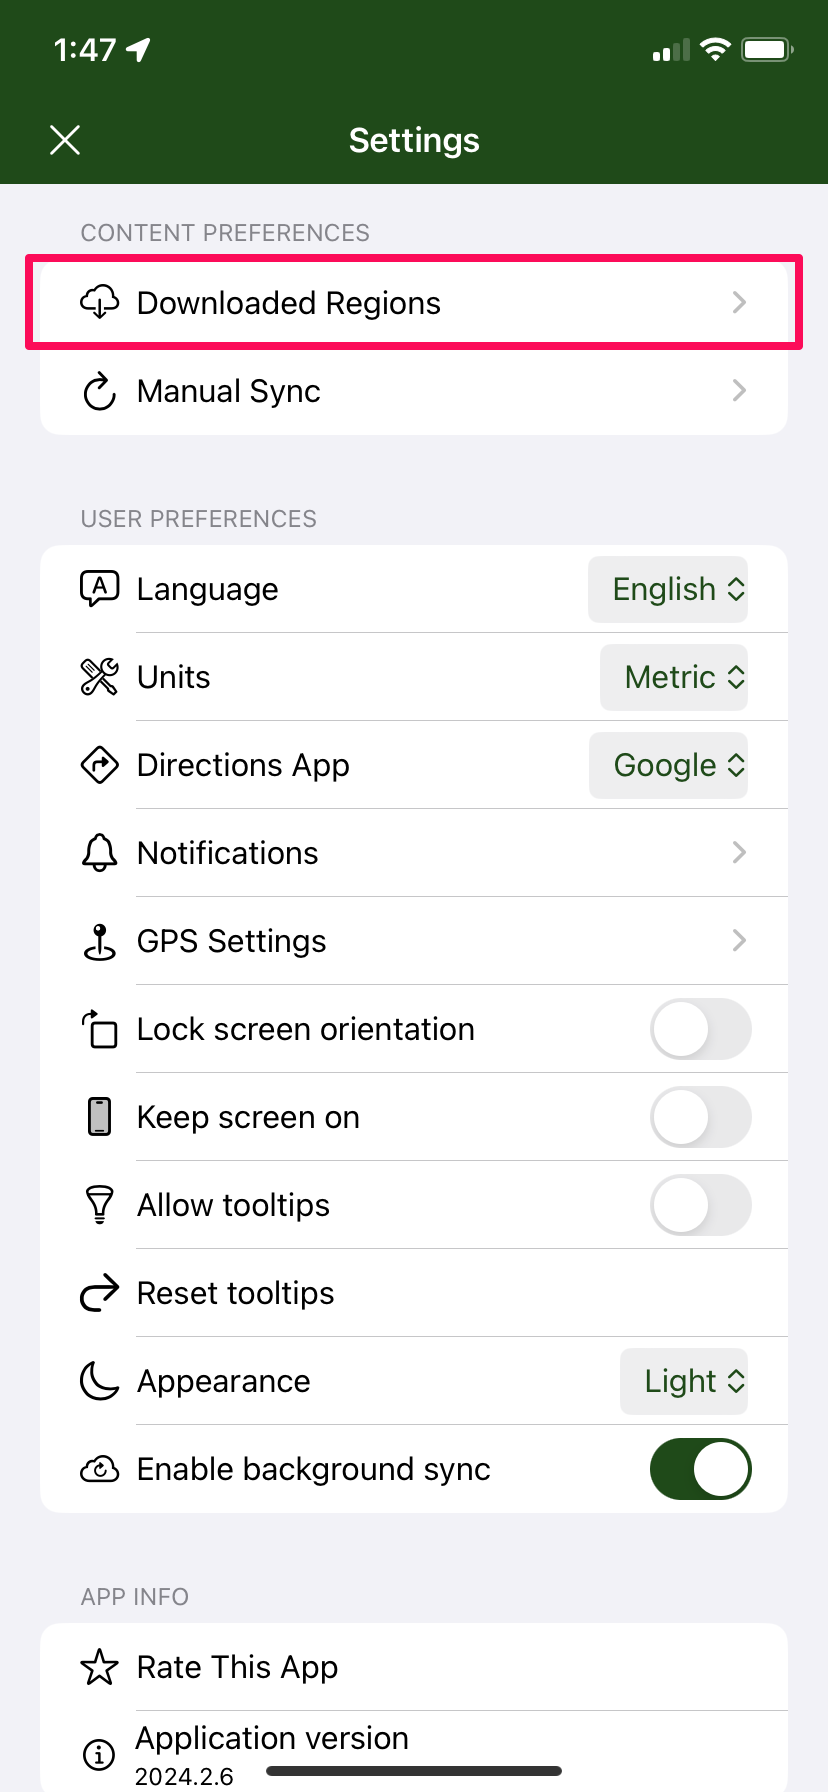Close Settings with the X button
This screenshot has width=828, height=1792.
click(x=65, y=140)
